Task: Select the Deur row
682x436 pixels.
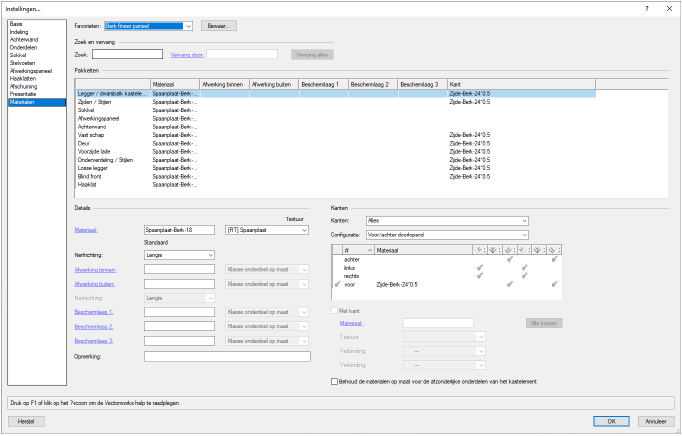Action: pyautogui.click(x=335, y=143)
